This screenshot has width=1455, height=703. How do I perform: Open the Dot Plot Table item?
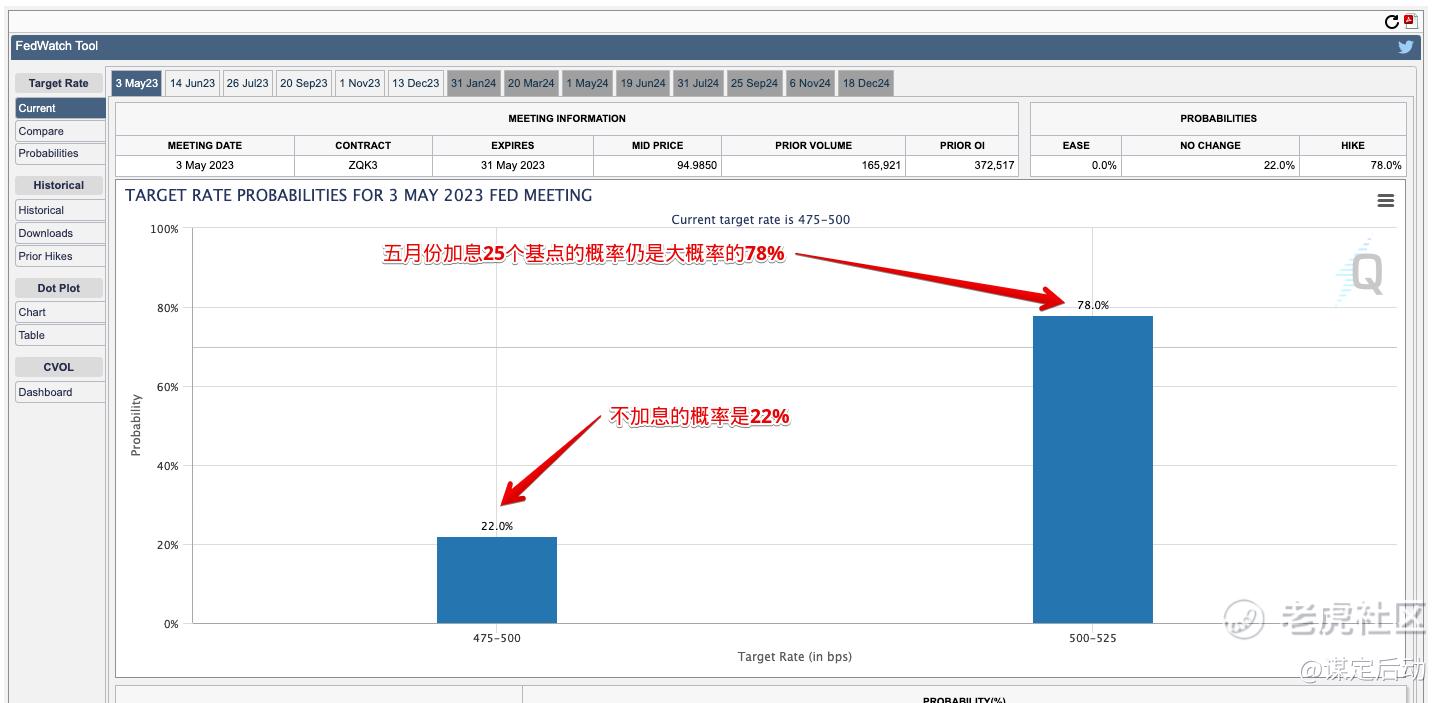[x=60, y=335]
